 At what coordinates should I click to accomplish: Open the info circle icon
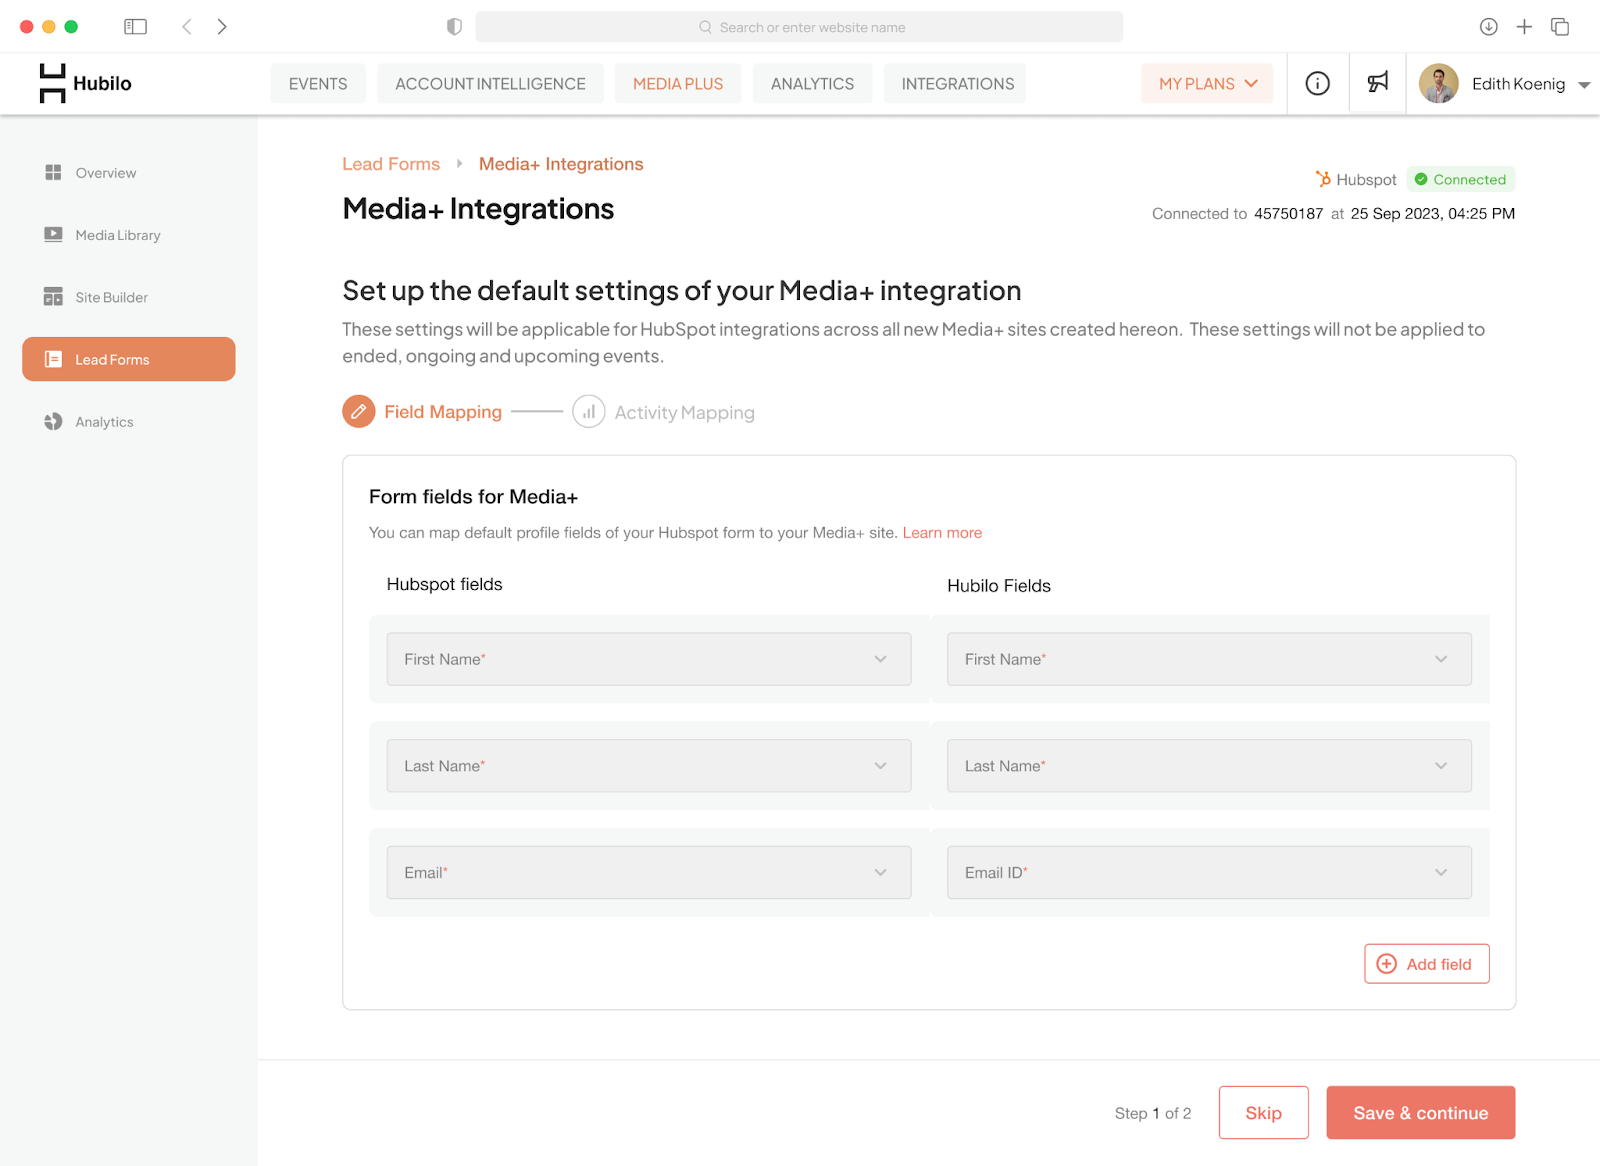[x=1317, y=84]
